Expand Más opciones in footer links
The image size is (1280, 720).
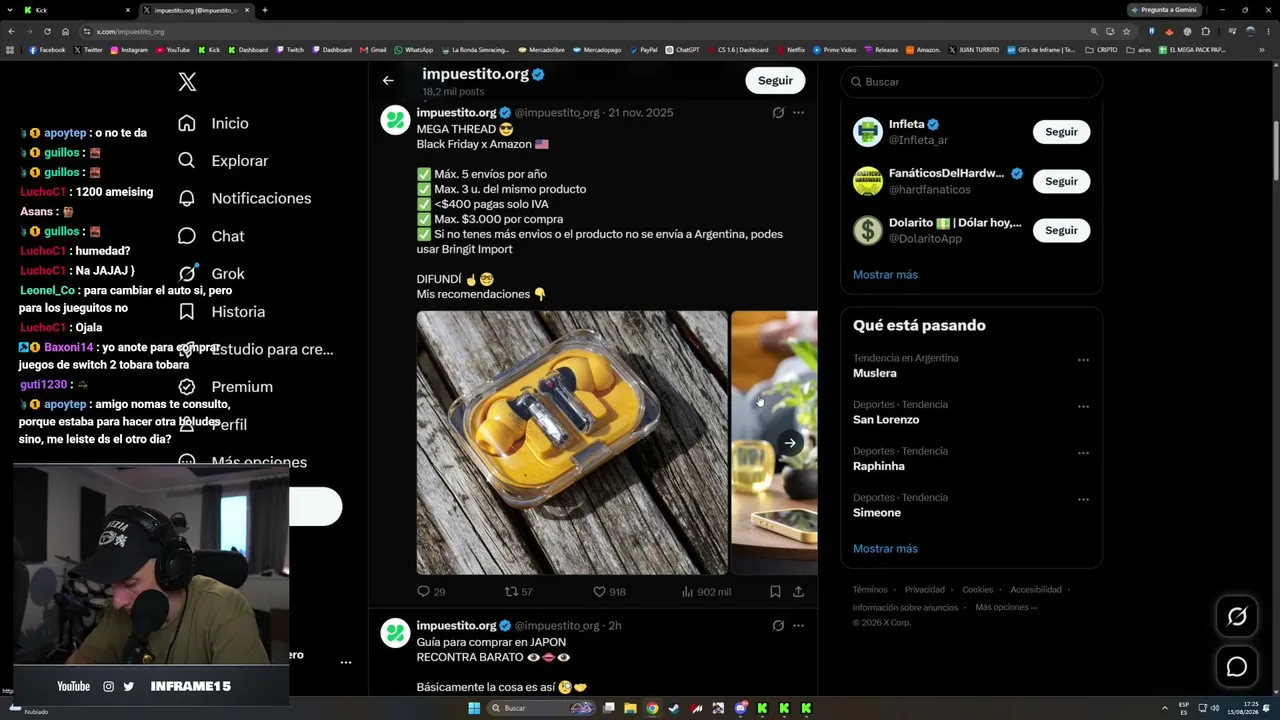(1006, 607)
